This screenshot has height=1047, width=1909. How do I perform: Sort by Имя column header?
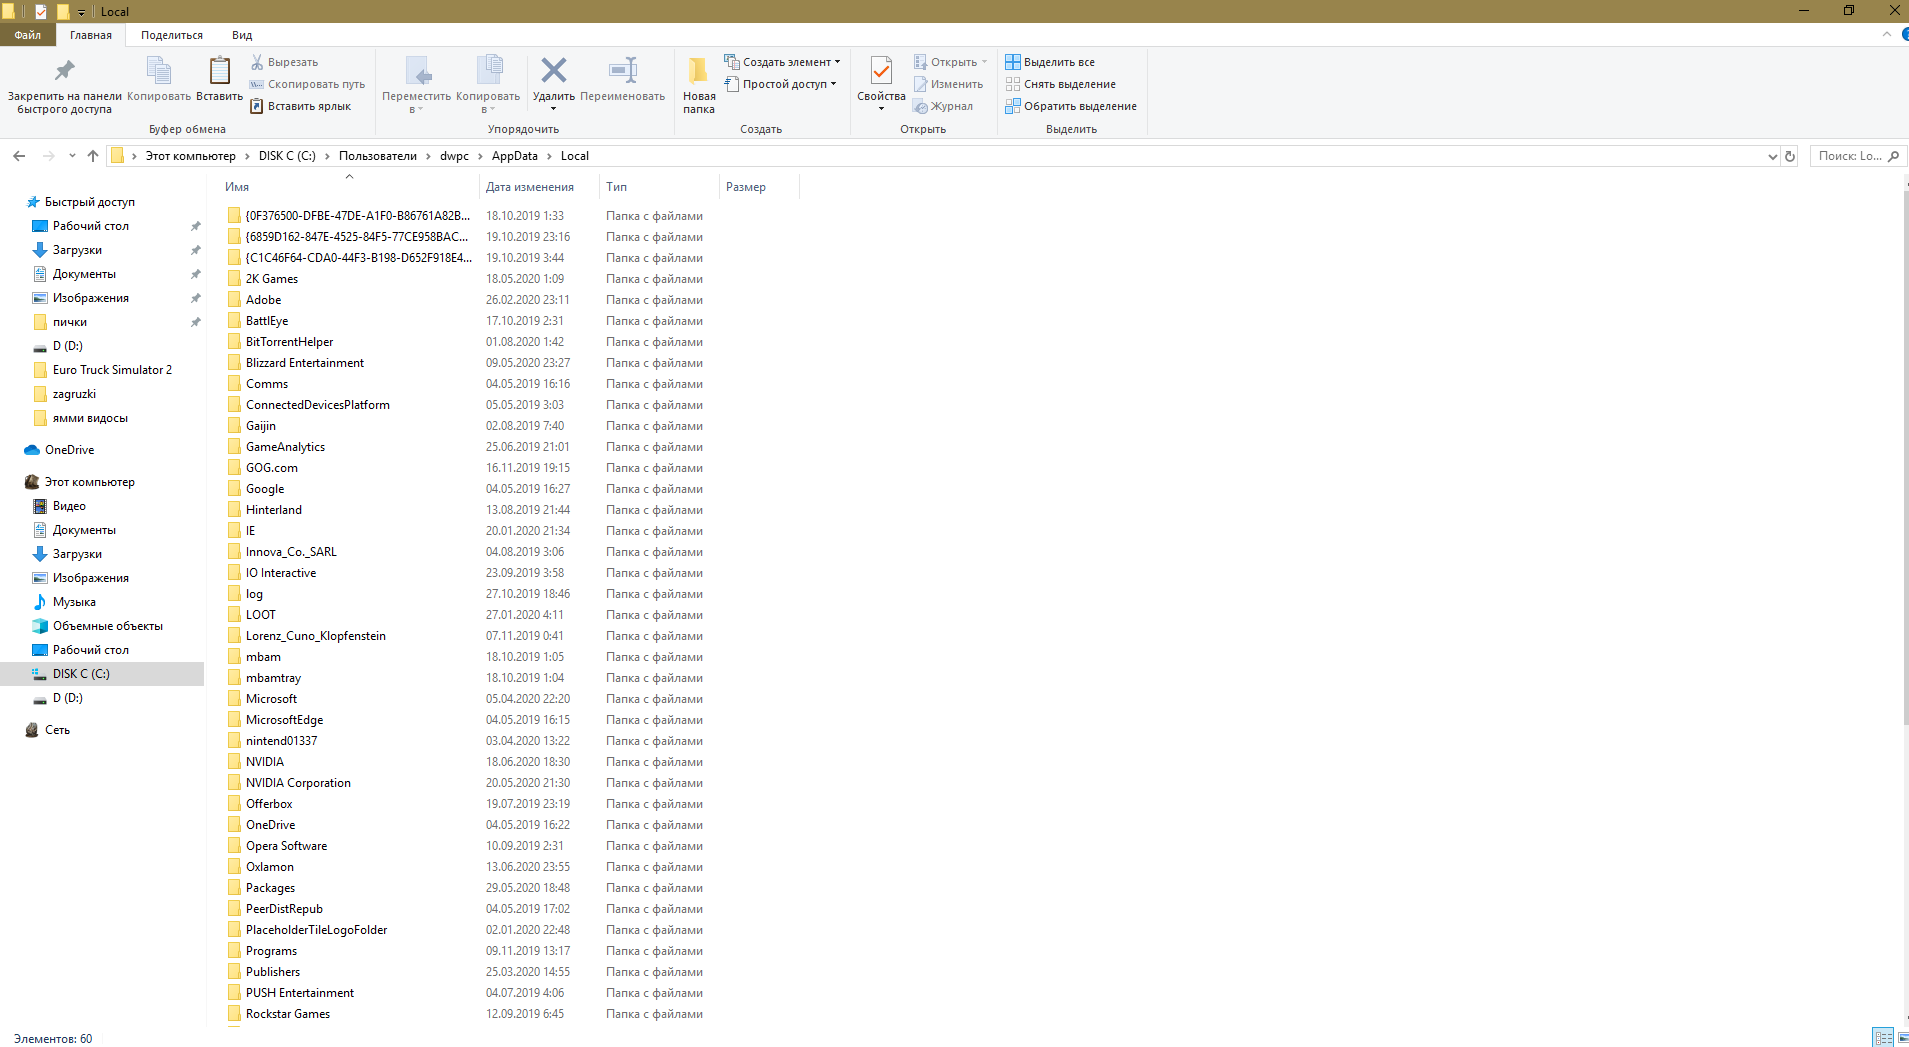(237, 187)
